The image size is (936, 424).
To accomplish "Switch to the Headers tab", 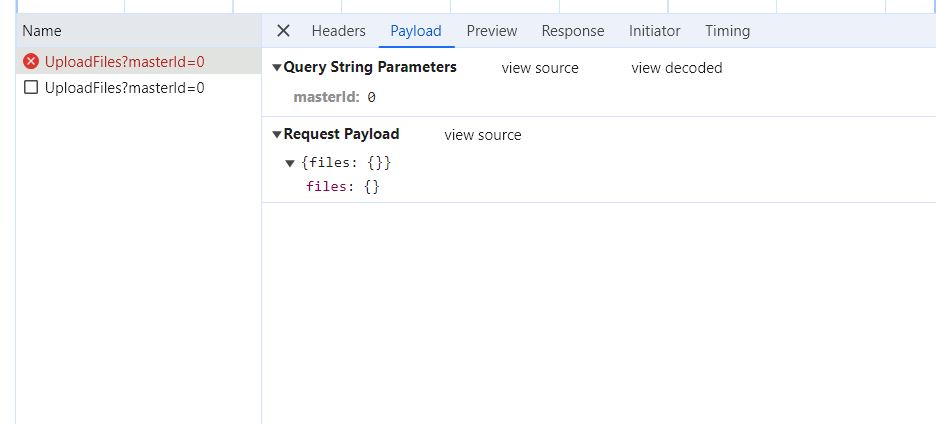I will (338, 31).
